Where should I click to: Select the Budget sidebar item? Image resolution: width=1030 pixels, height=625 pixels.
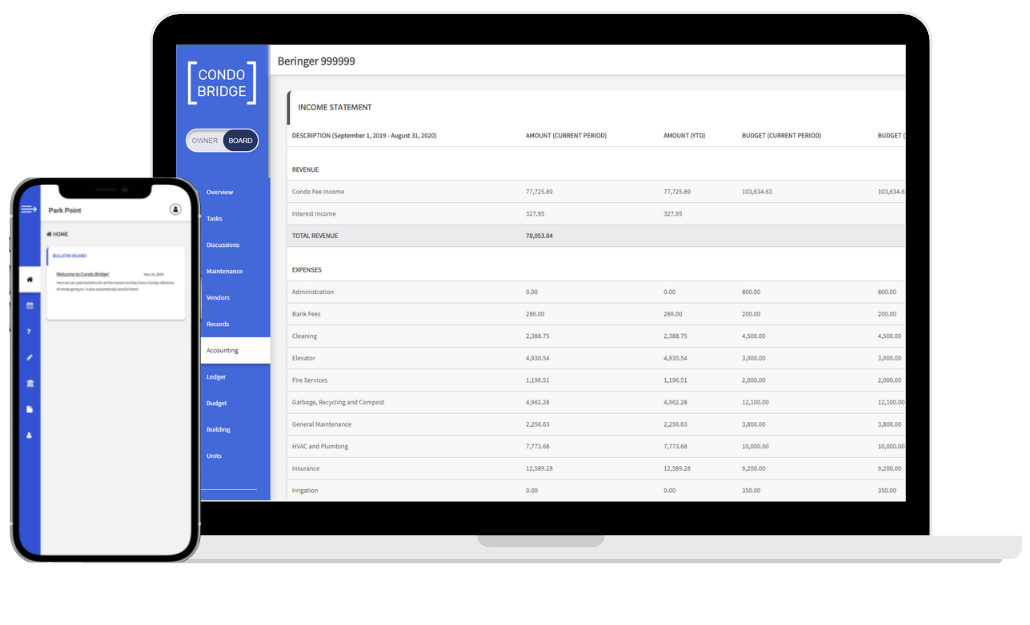point(216,403)
